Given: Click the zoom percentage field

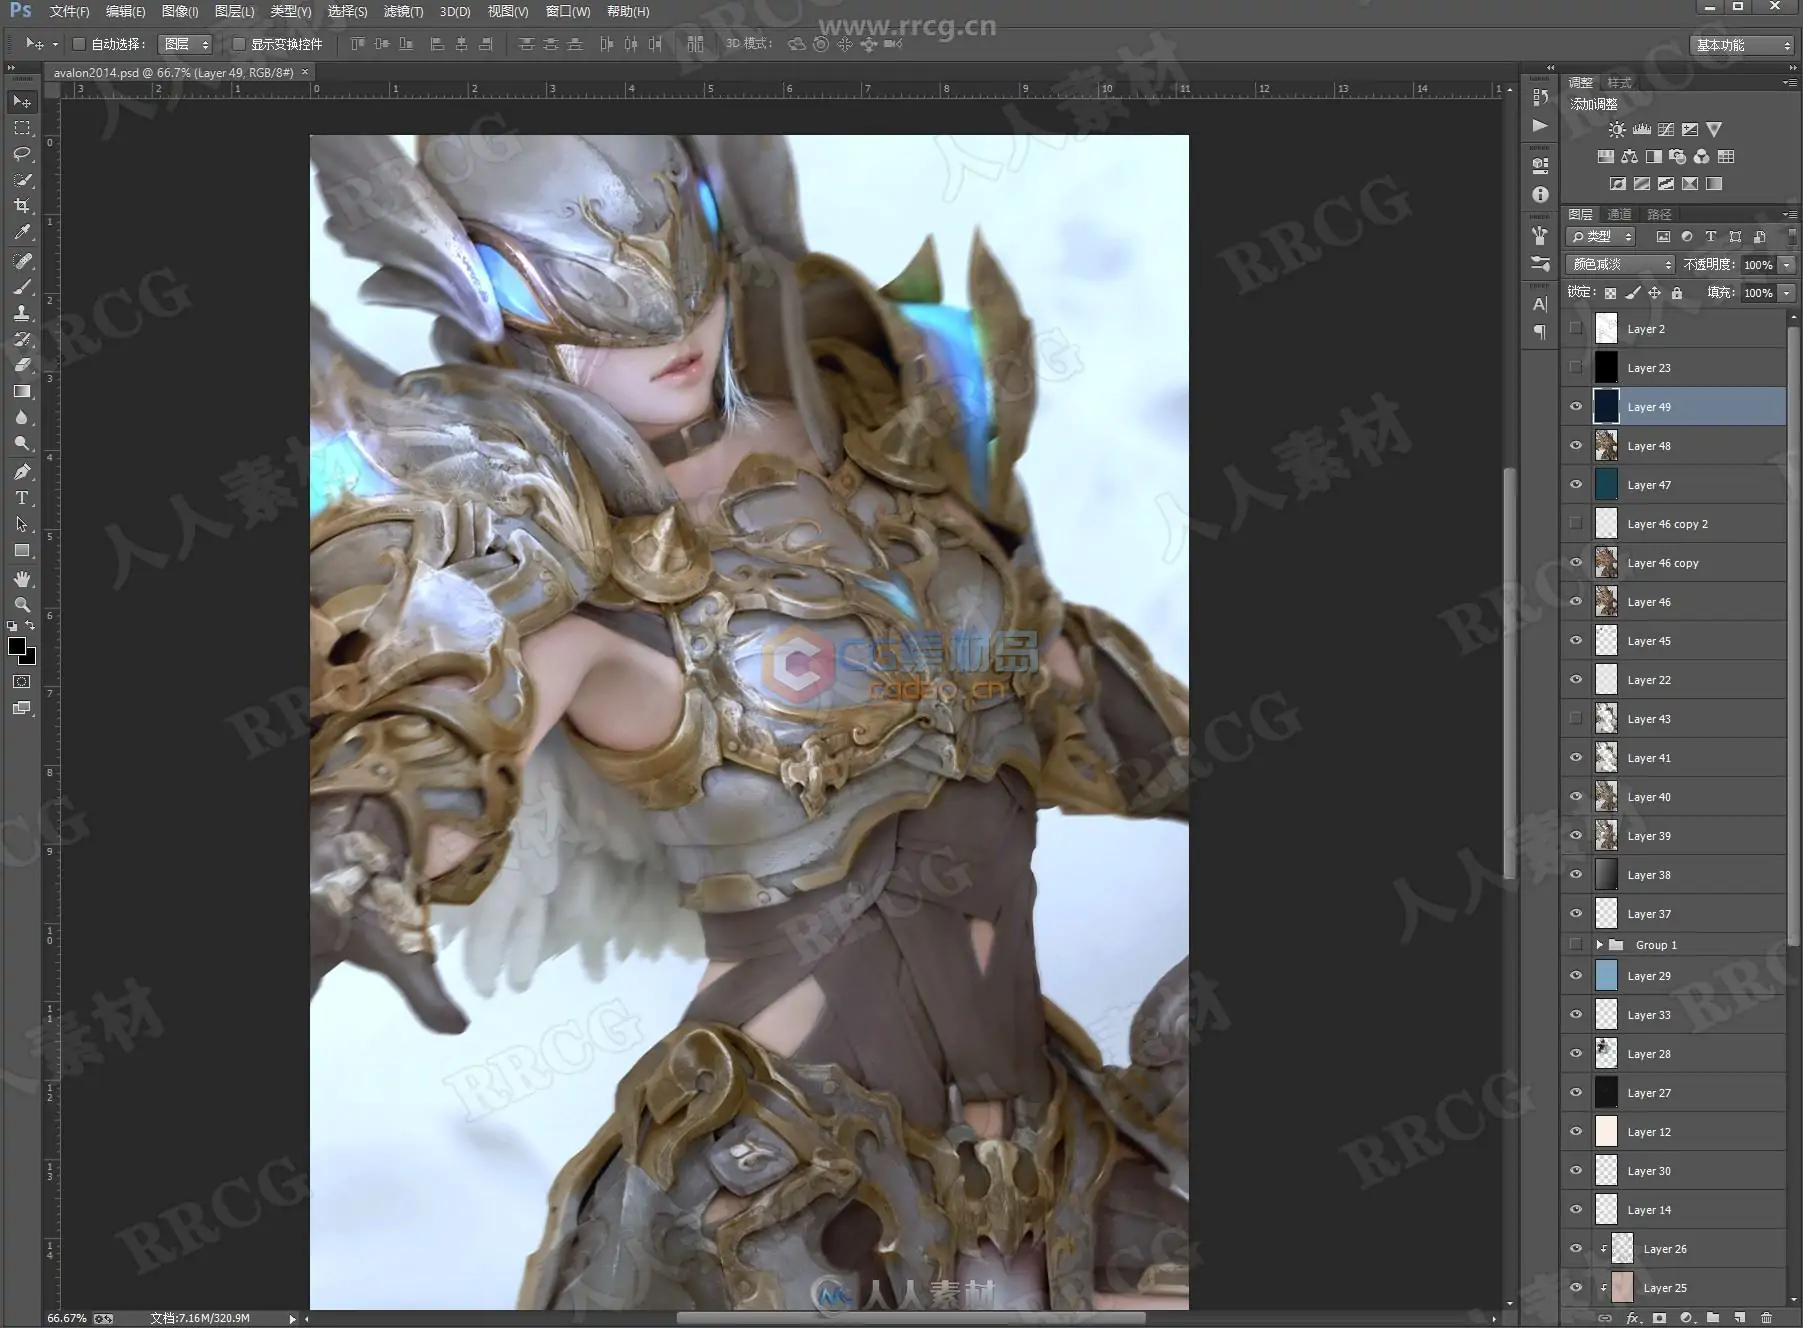Looking at the screenshot, I should (x=66, y=1319).
